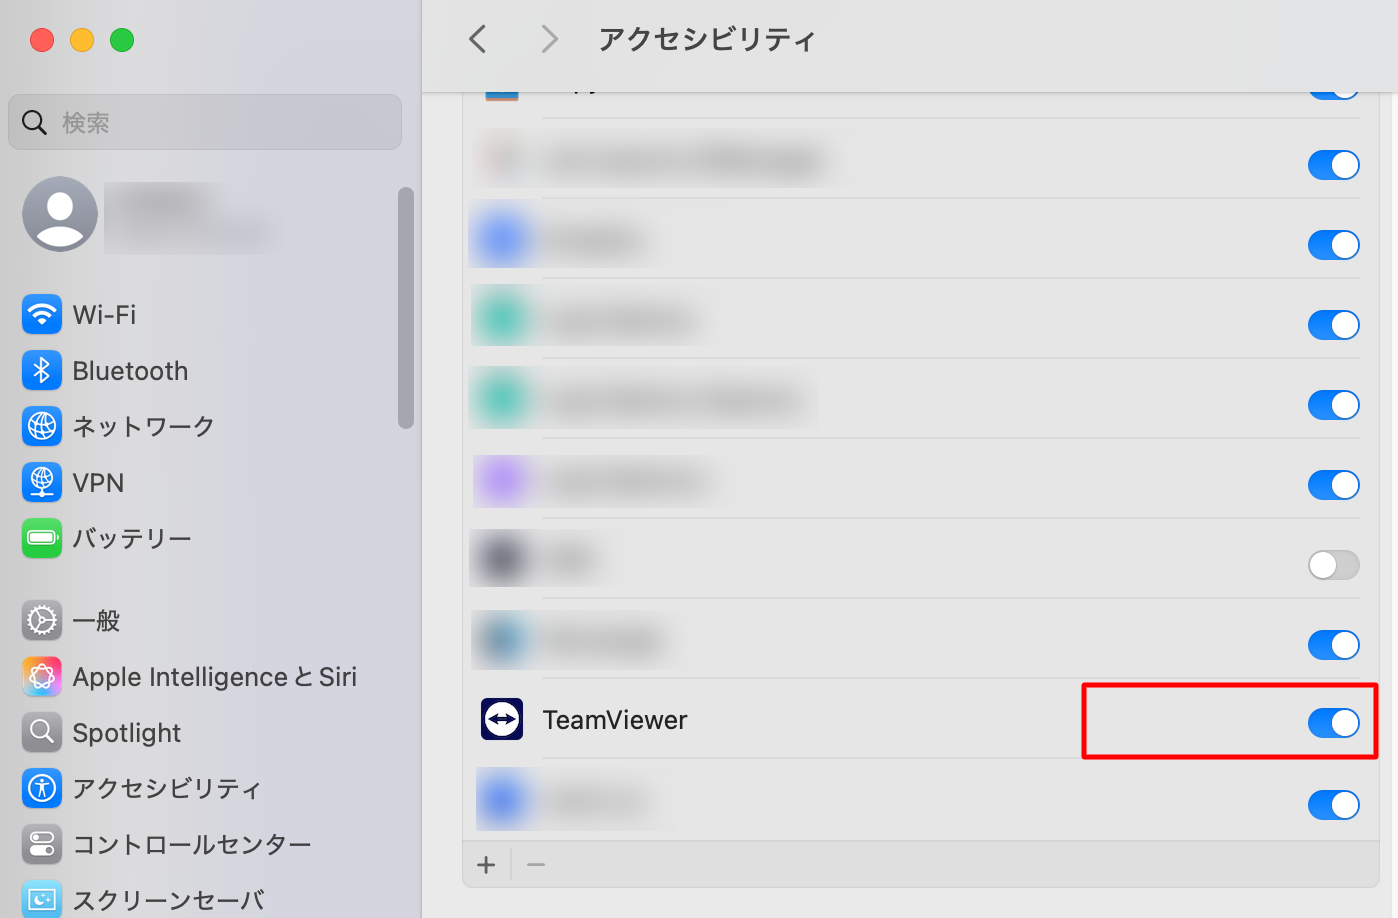Viewport: 1398px width, 918px height.
Task: Open コントロールセンター in the sidebar
Action: coord(192,845)
